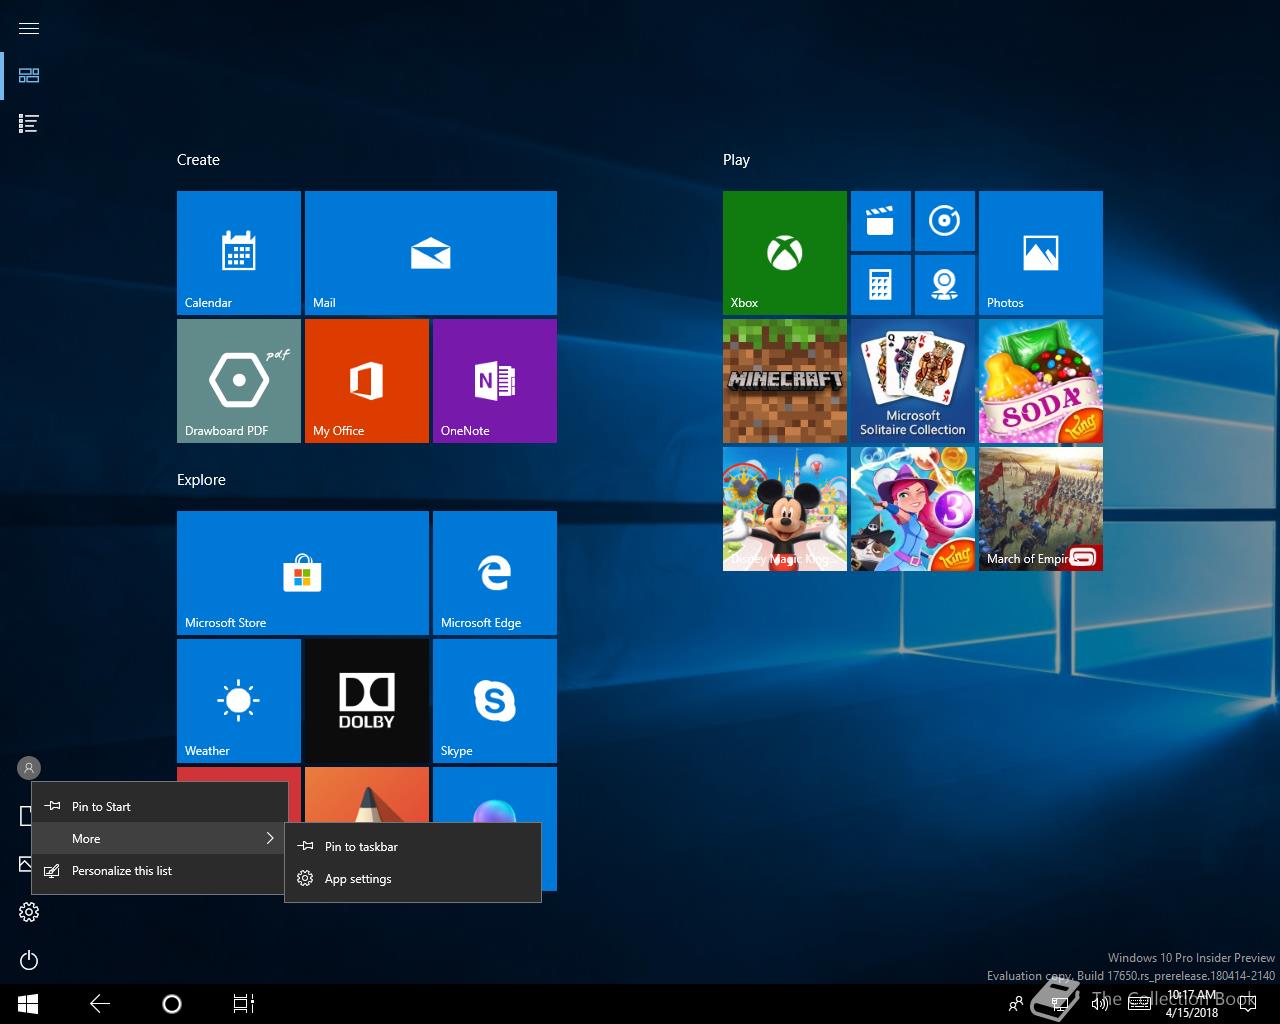
Task: Open Settings gear in Start sidebar
Action: point(29,912)
